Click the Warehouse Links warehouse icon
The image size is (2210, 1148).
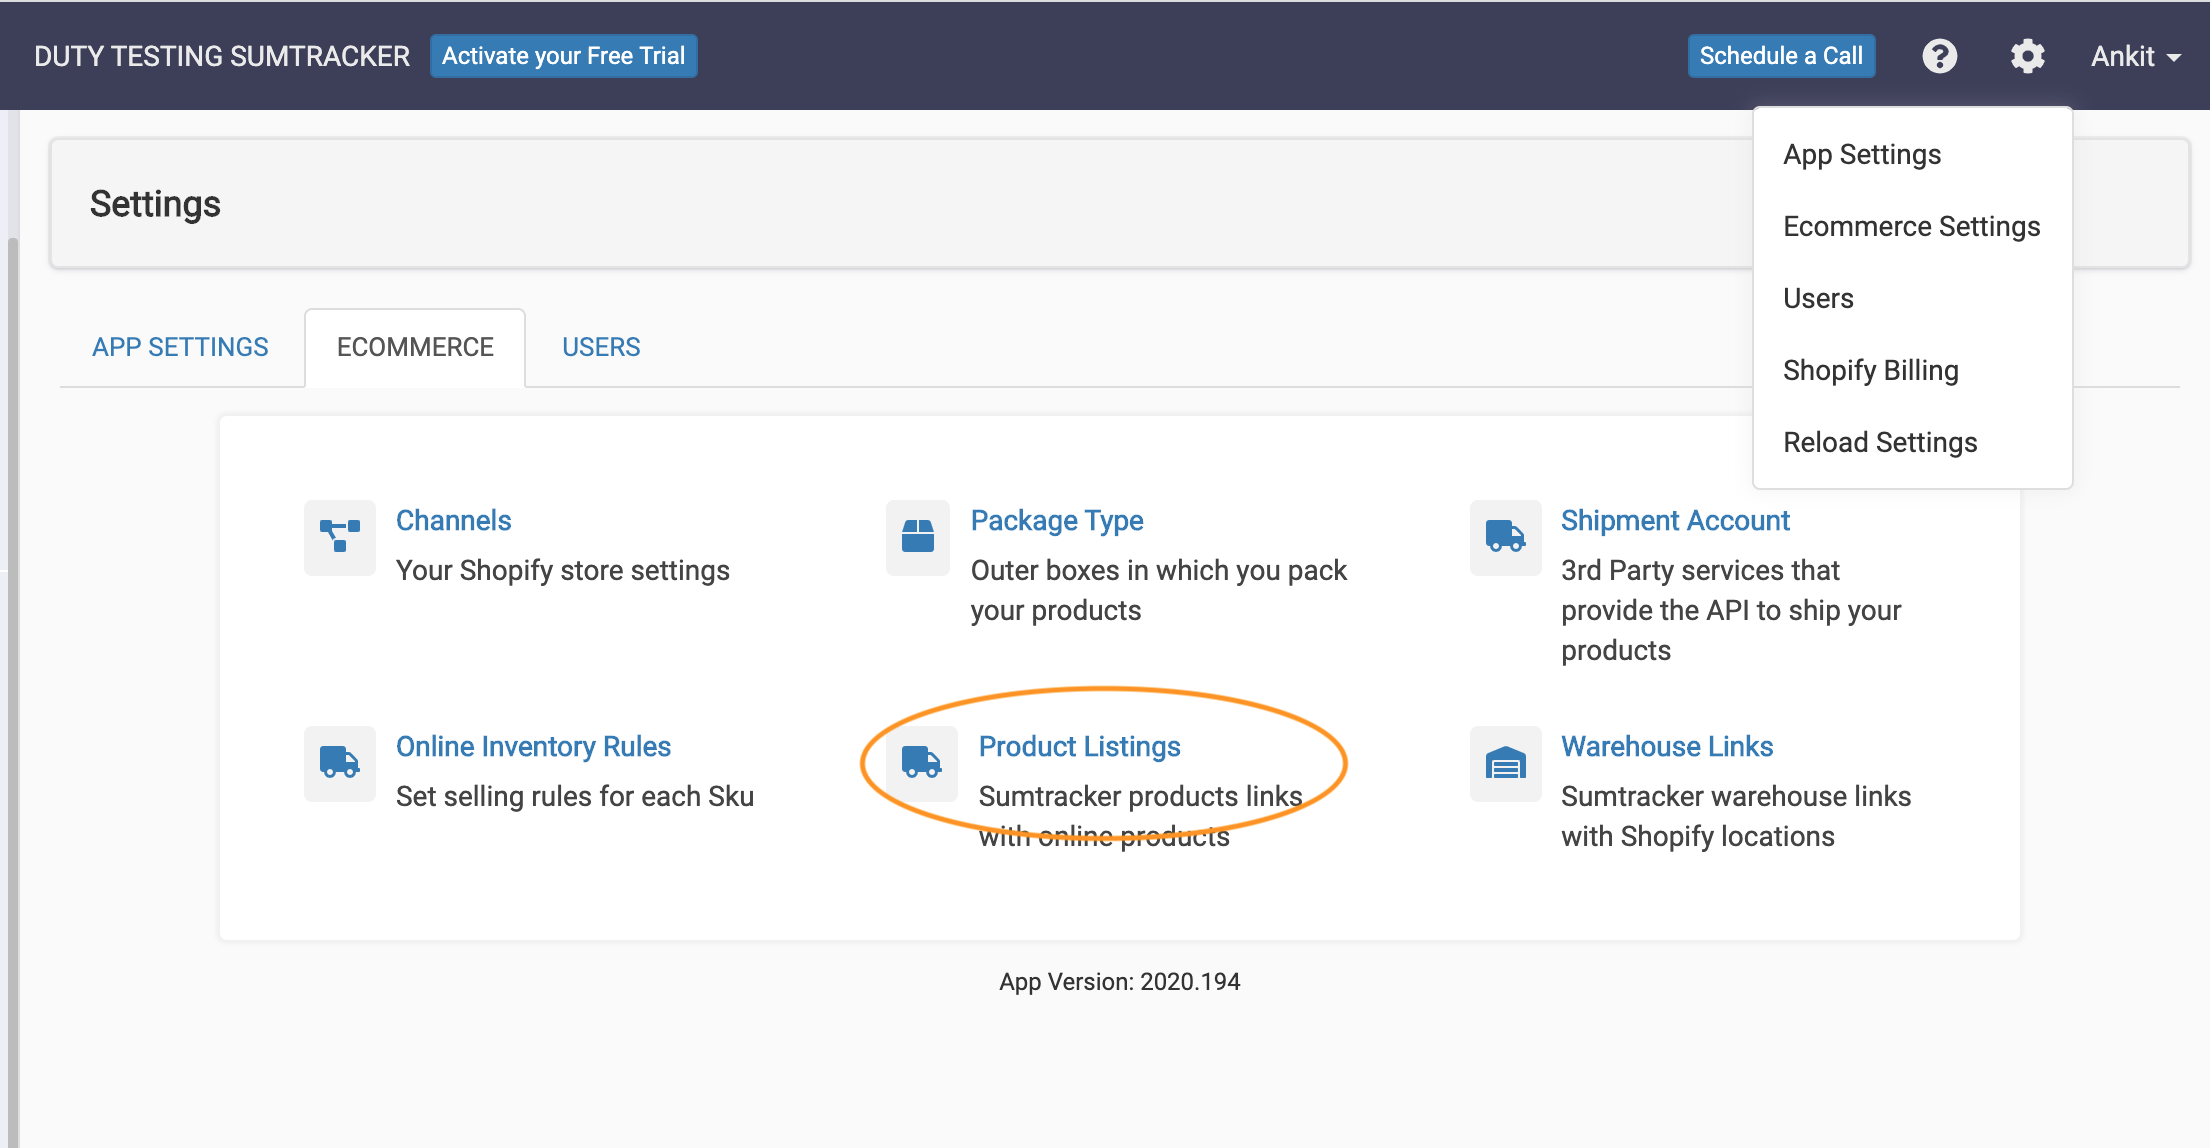[1505, 765]
